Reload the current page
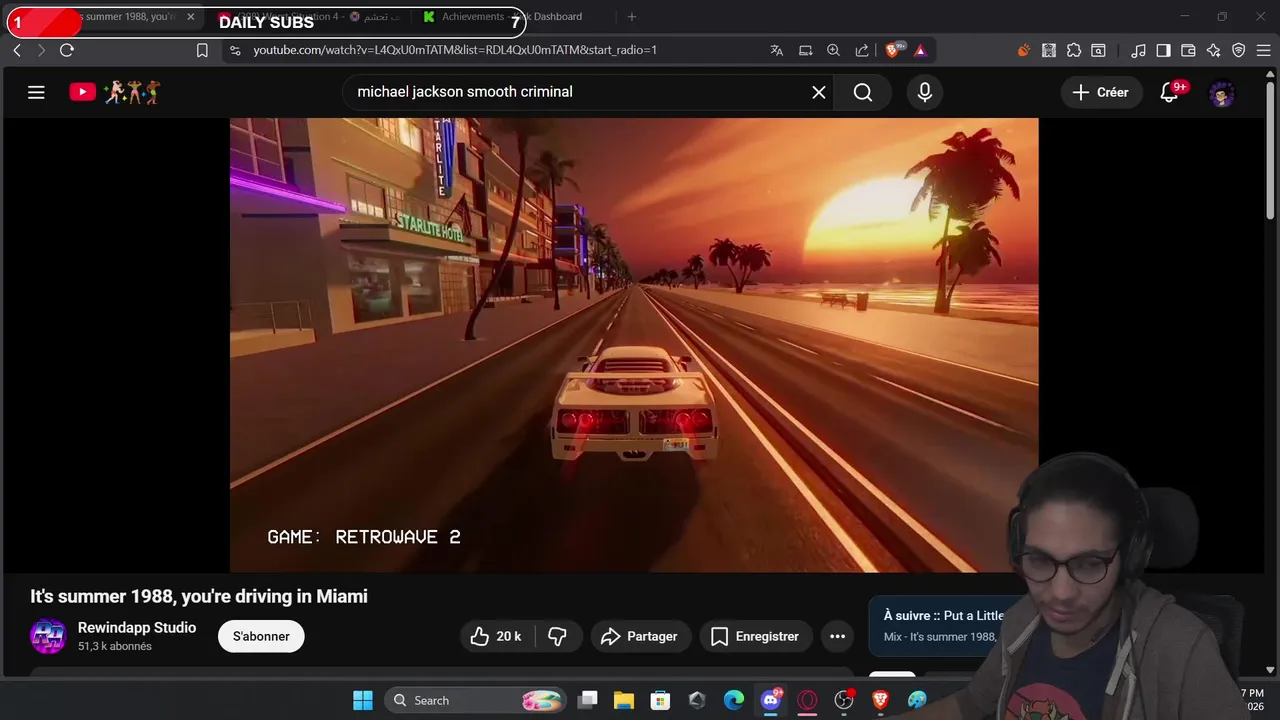1280x720 pixels. click(67, 50)
